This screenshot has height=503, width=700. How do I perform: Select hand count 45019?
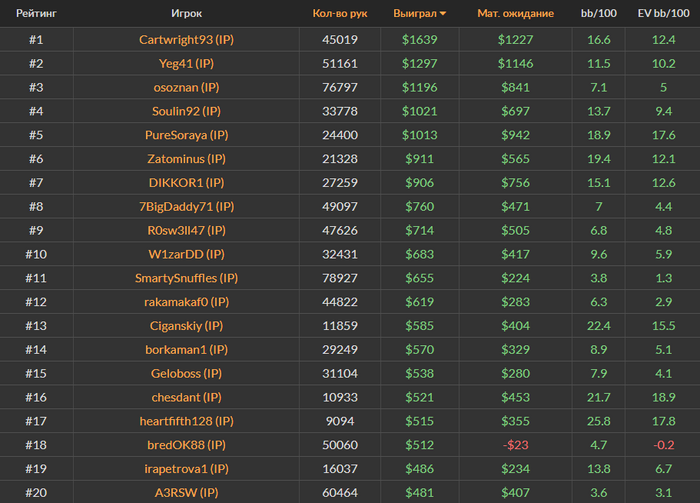point(340,40)
